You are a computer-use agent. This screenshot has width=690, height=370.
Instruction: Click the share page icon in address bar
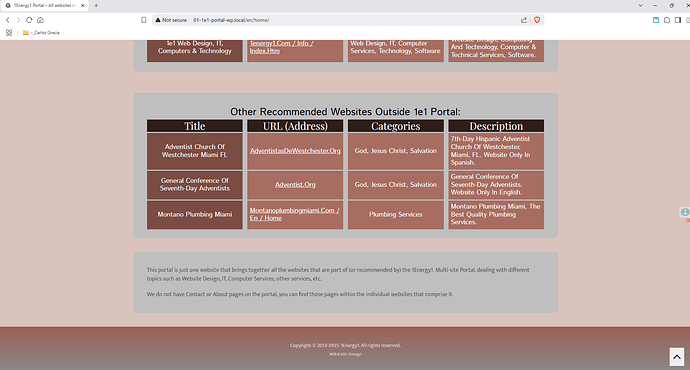pyautogui.click(x=524, y=20)
